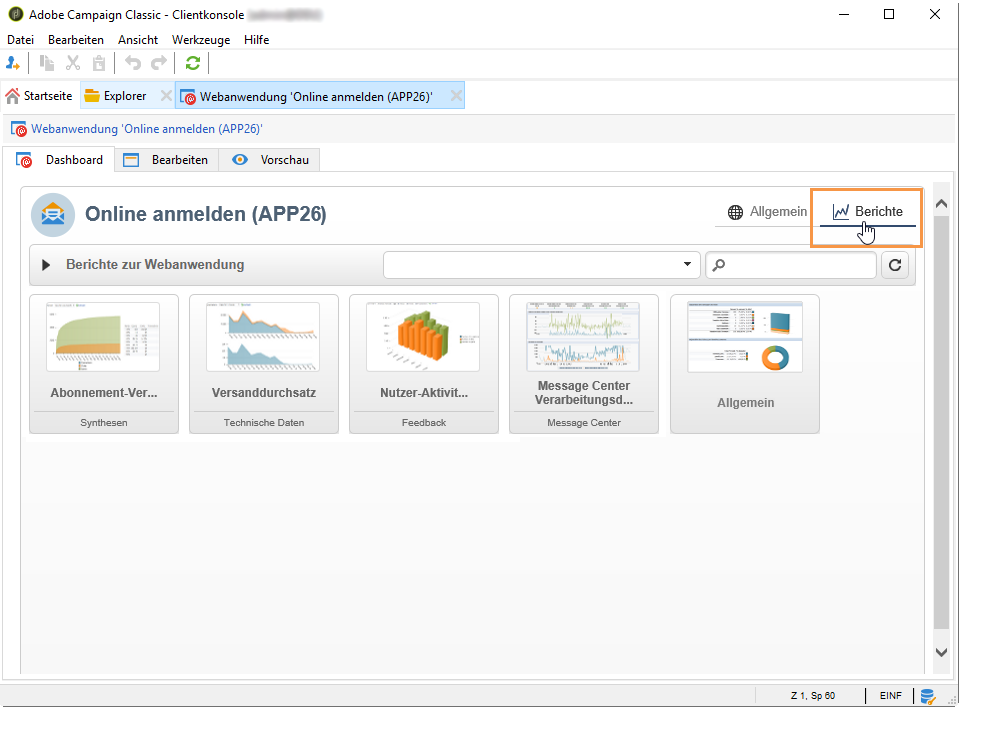Click the reload button next to search
This screenshot has width=993, height=743.
pyautogui.click(x=895, y=265)
